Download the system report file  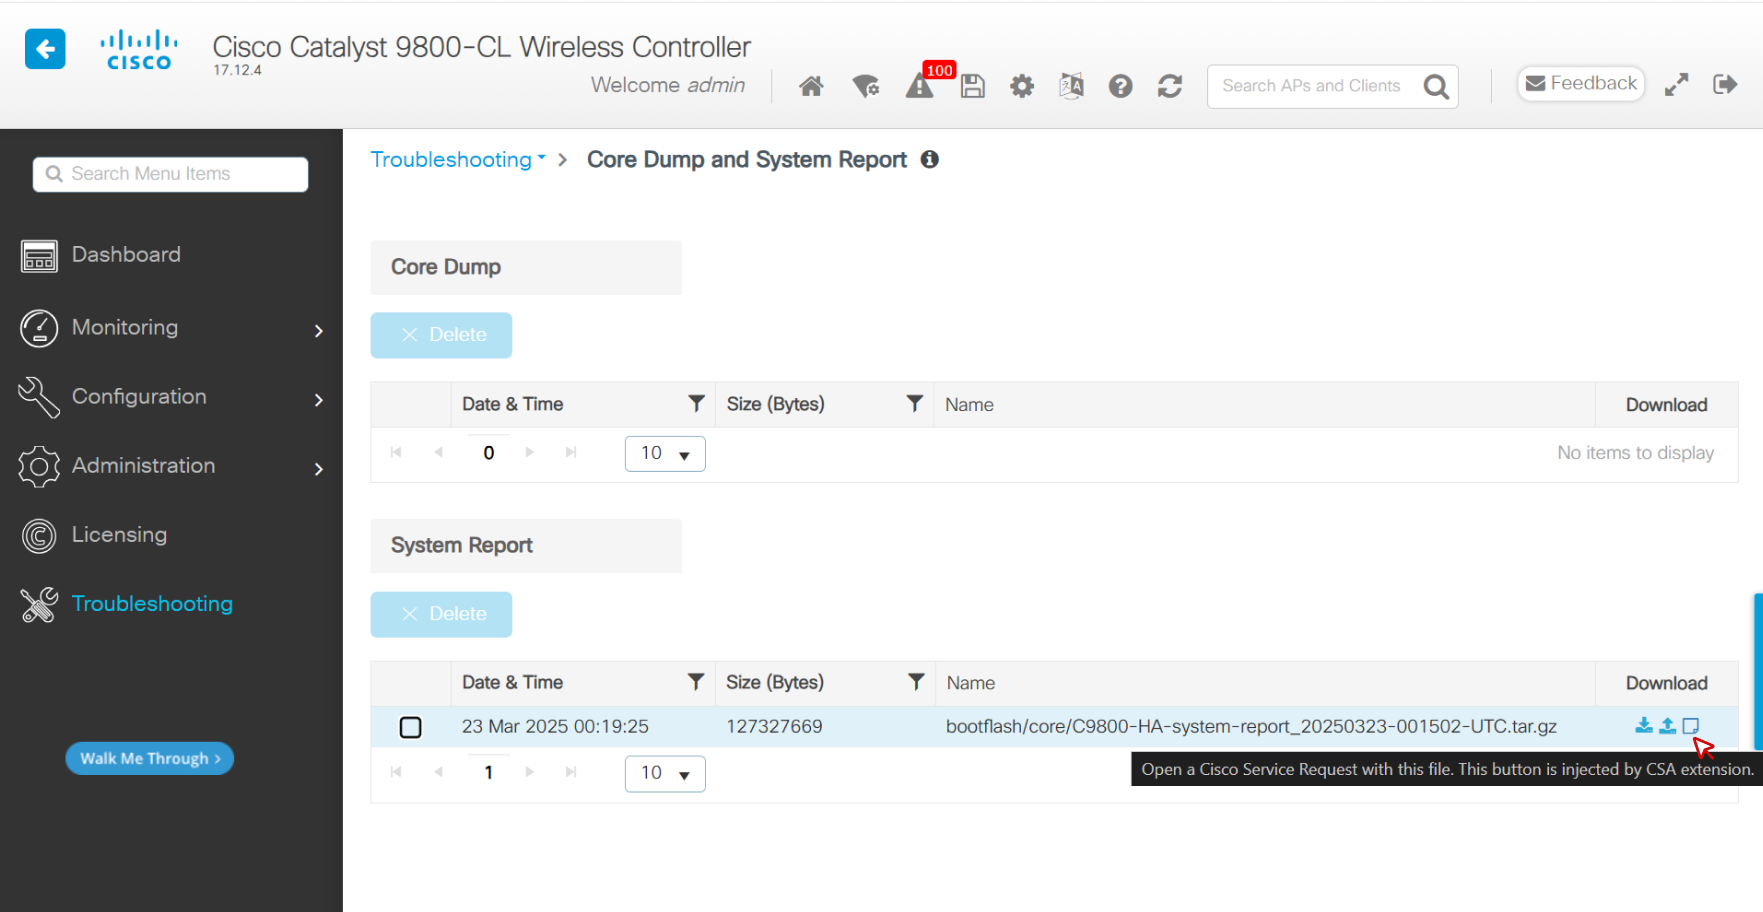click(1644, 725)
